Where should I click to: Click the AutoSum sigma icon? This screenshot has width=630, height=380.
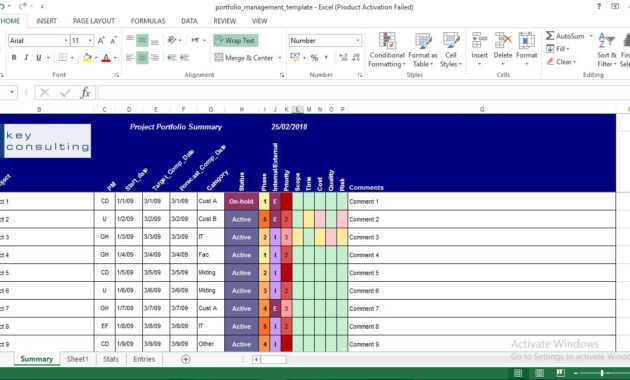[550, 36]
